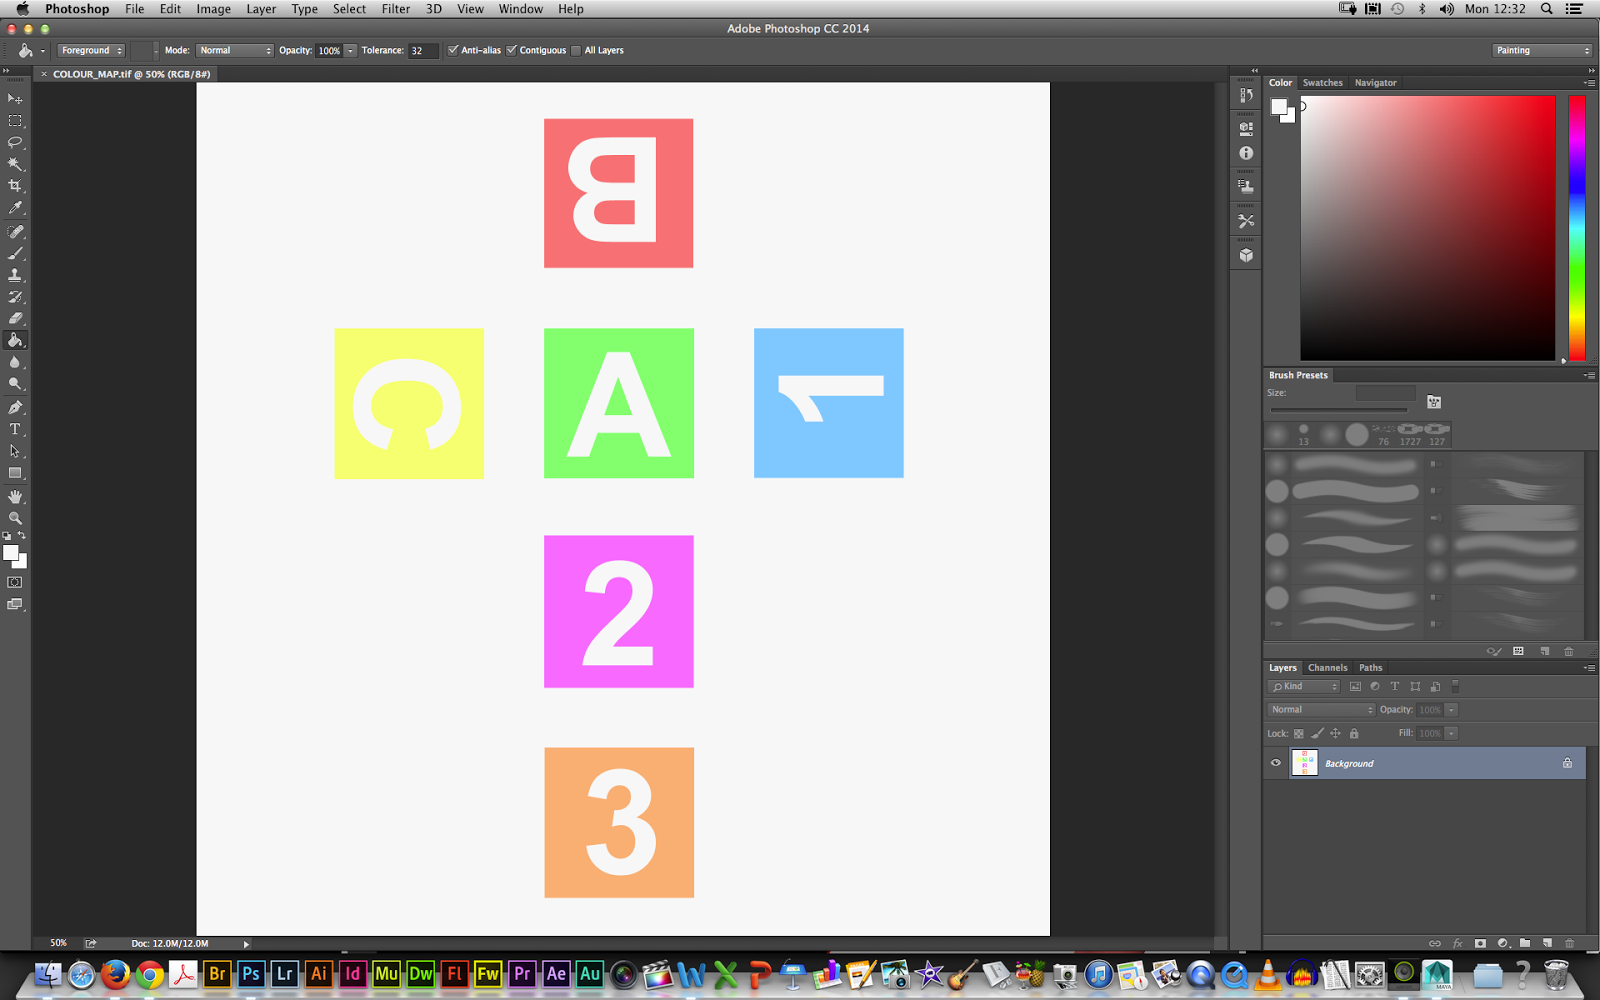Toggle layer filtering switch on or off
Viewport: 1600px width, 1000px height.
(x=1455, y=686)
